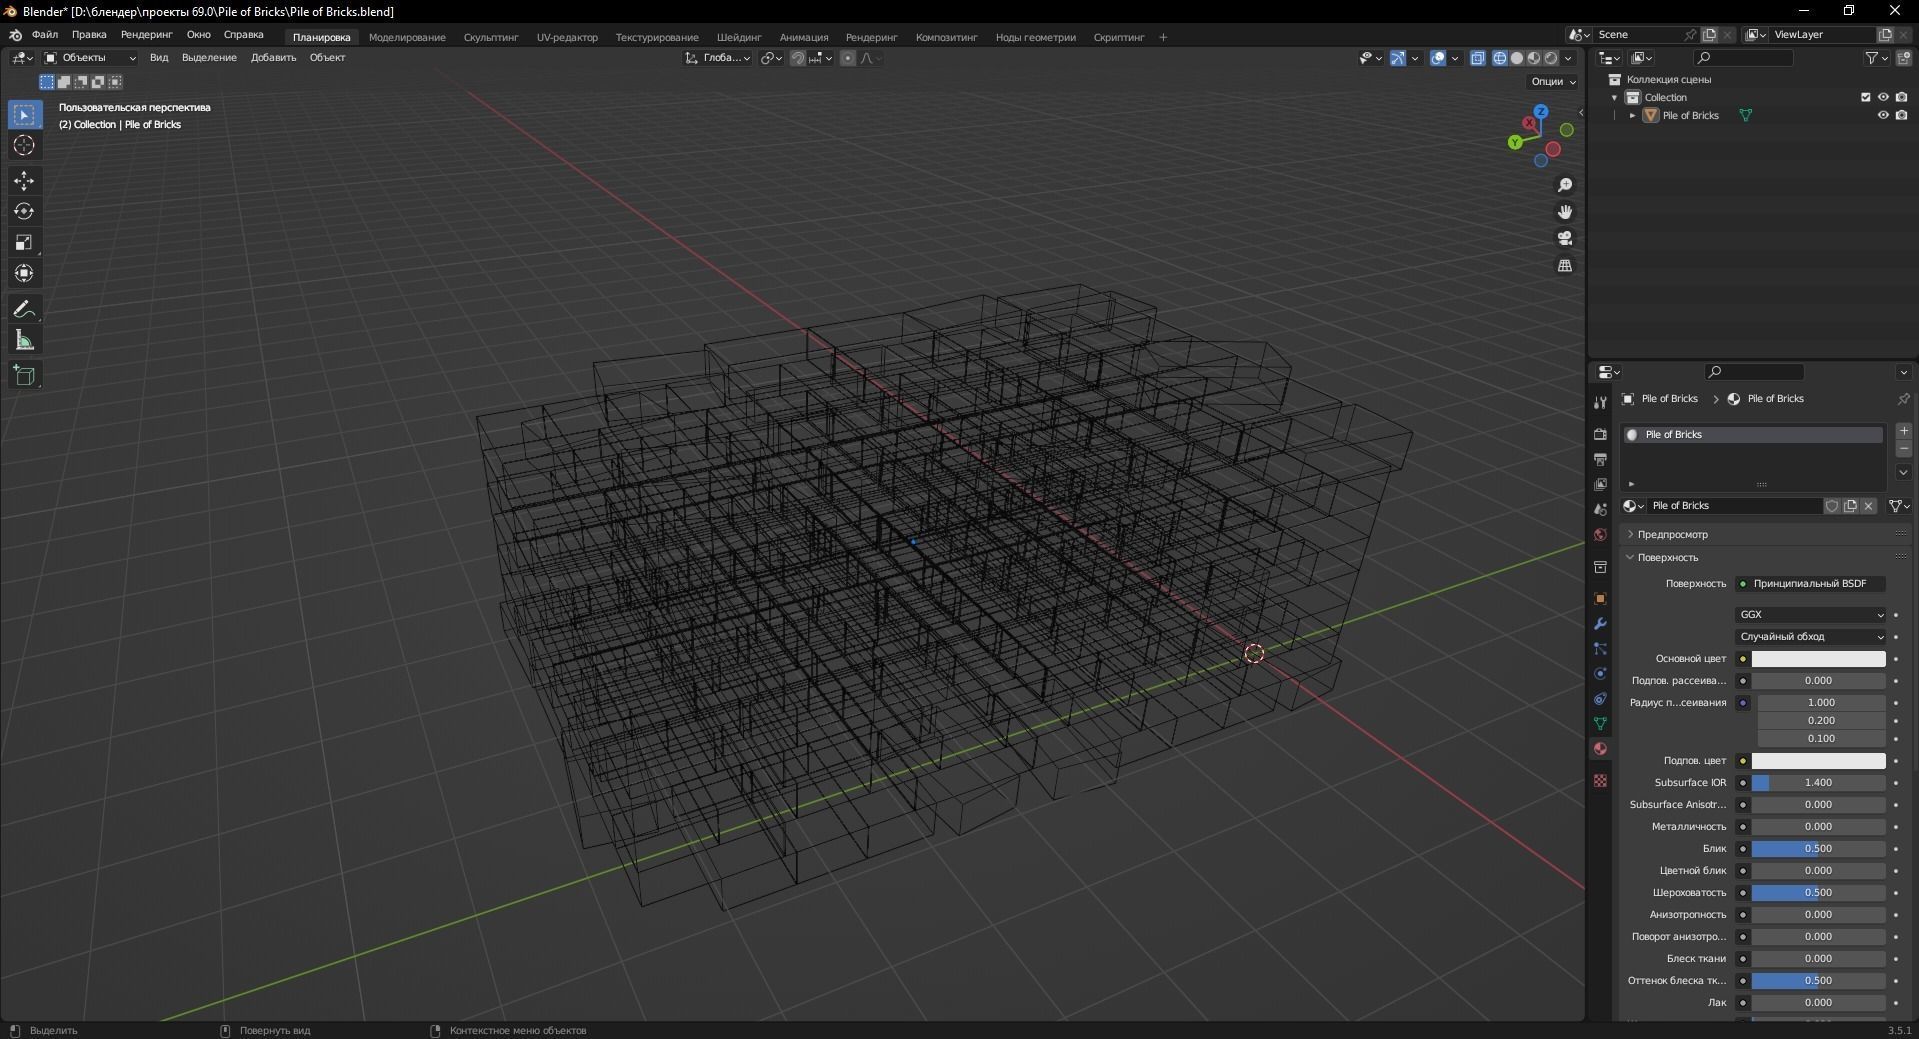Viewport: 1919px width, 1039px height.
Task: Switch to Solid viewport shading
Action: (x=1517, y=58)
